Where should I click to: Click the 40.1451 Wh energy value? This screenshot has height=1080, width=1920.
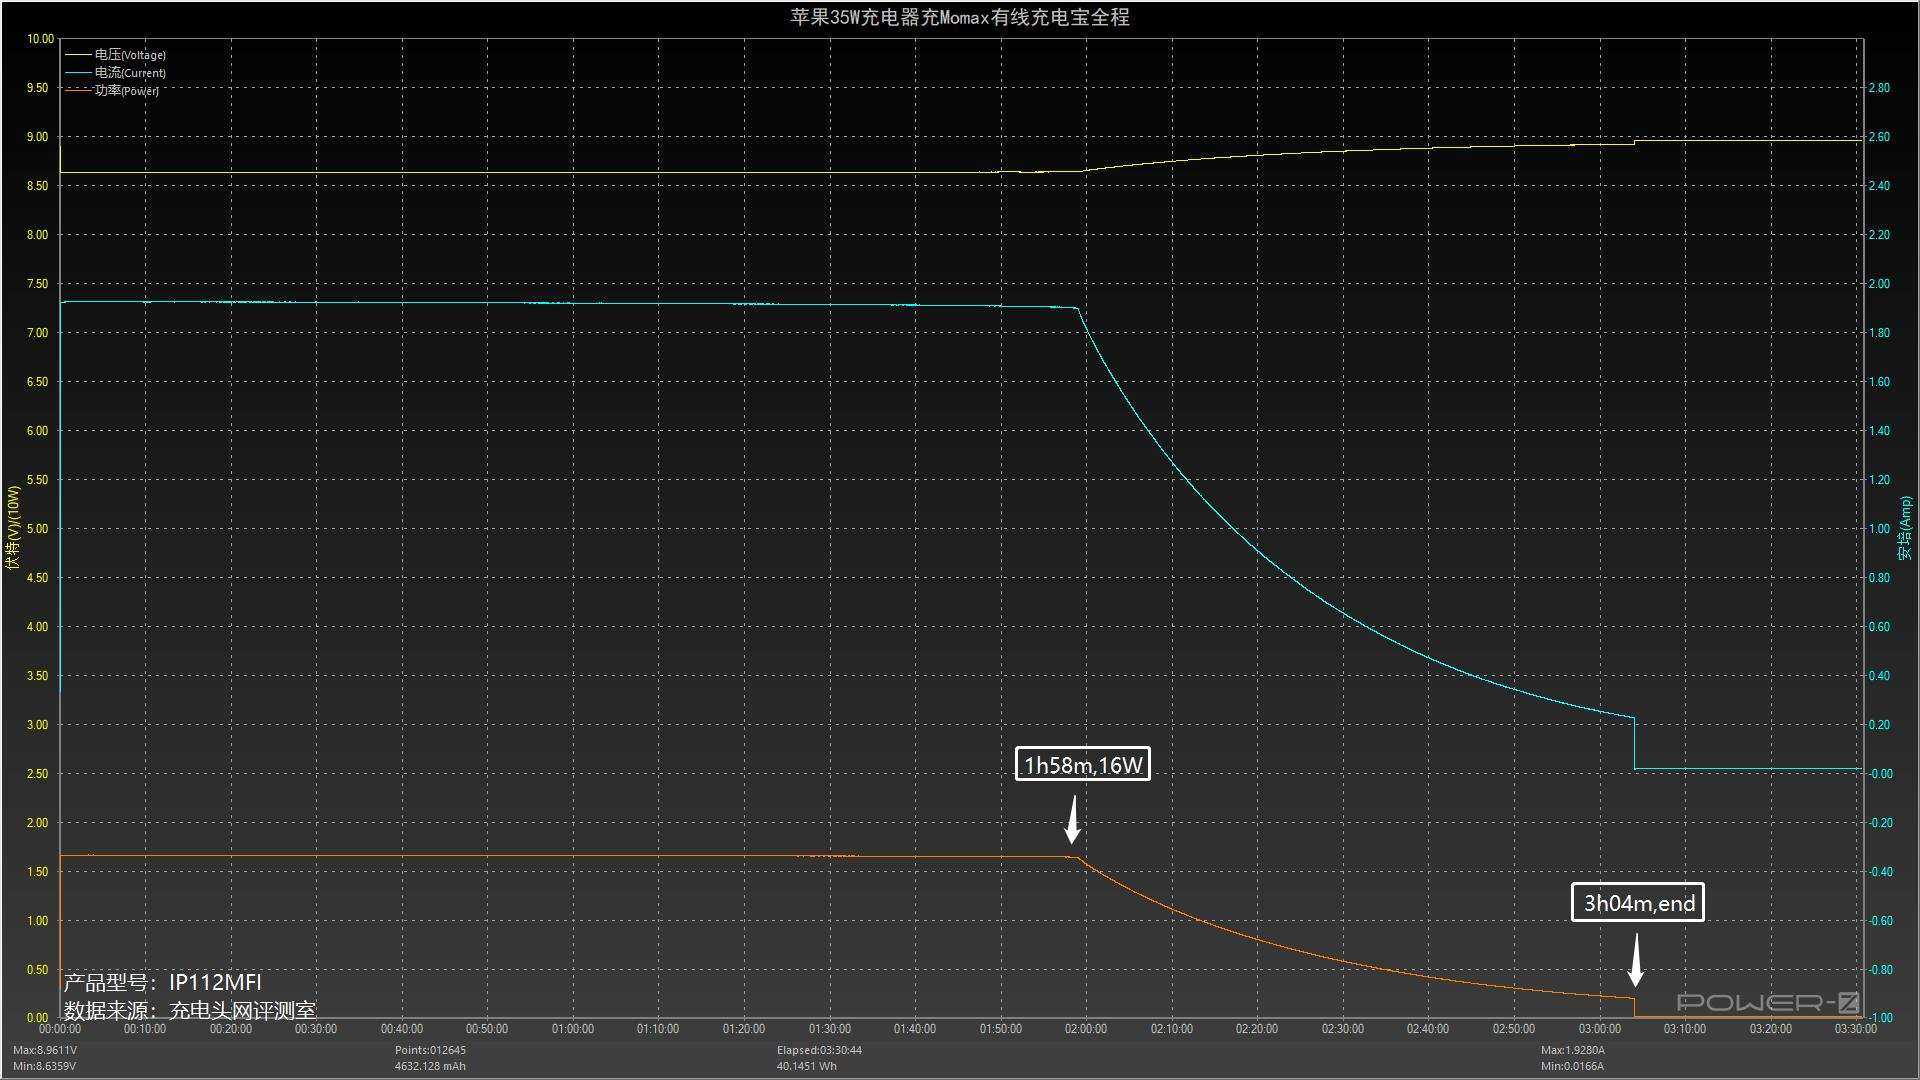pos(807,1066)
